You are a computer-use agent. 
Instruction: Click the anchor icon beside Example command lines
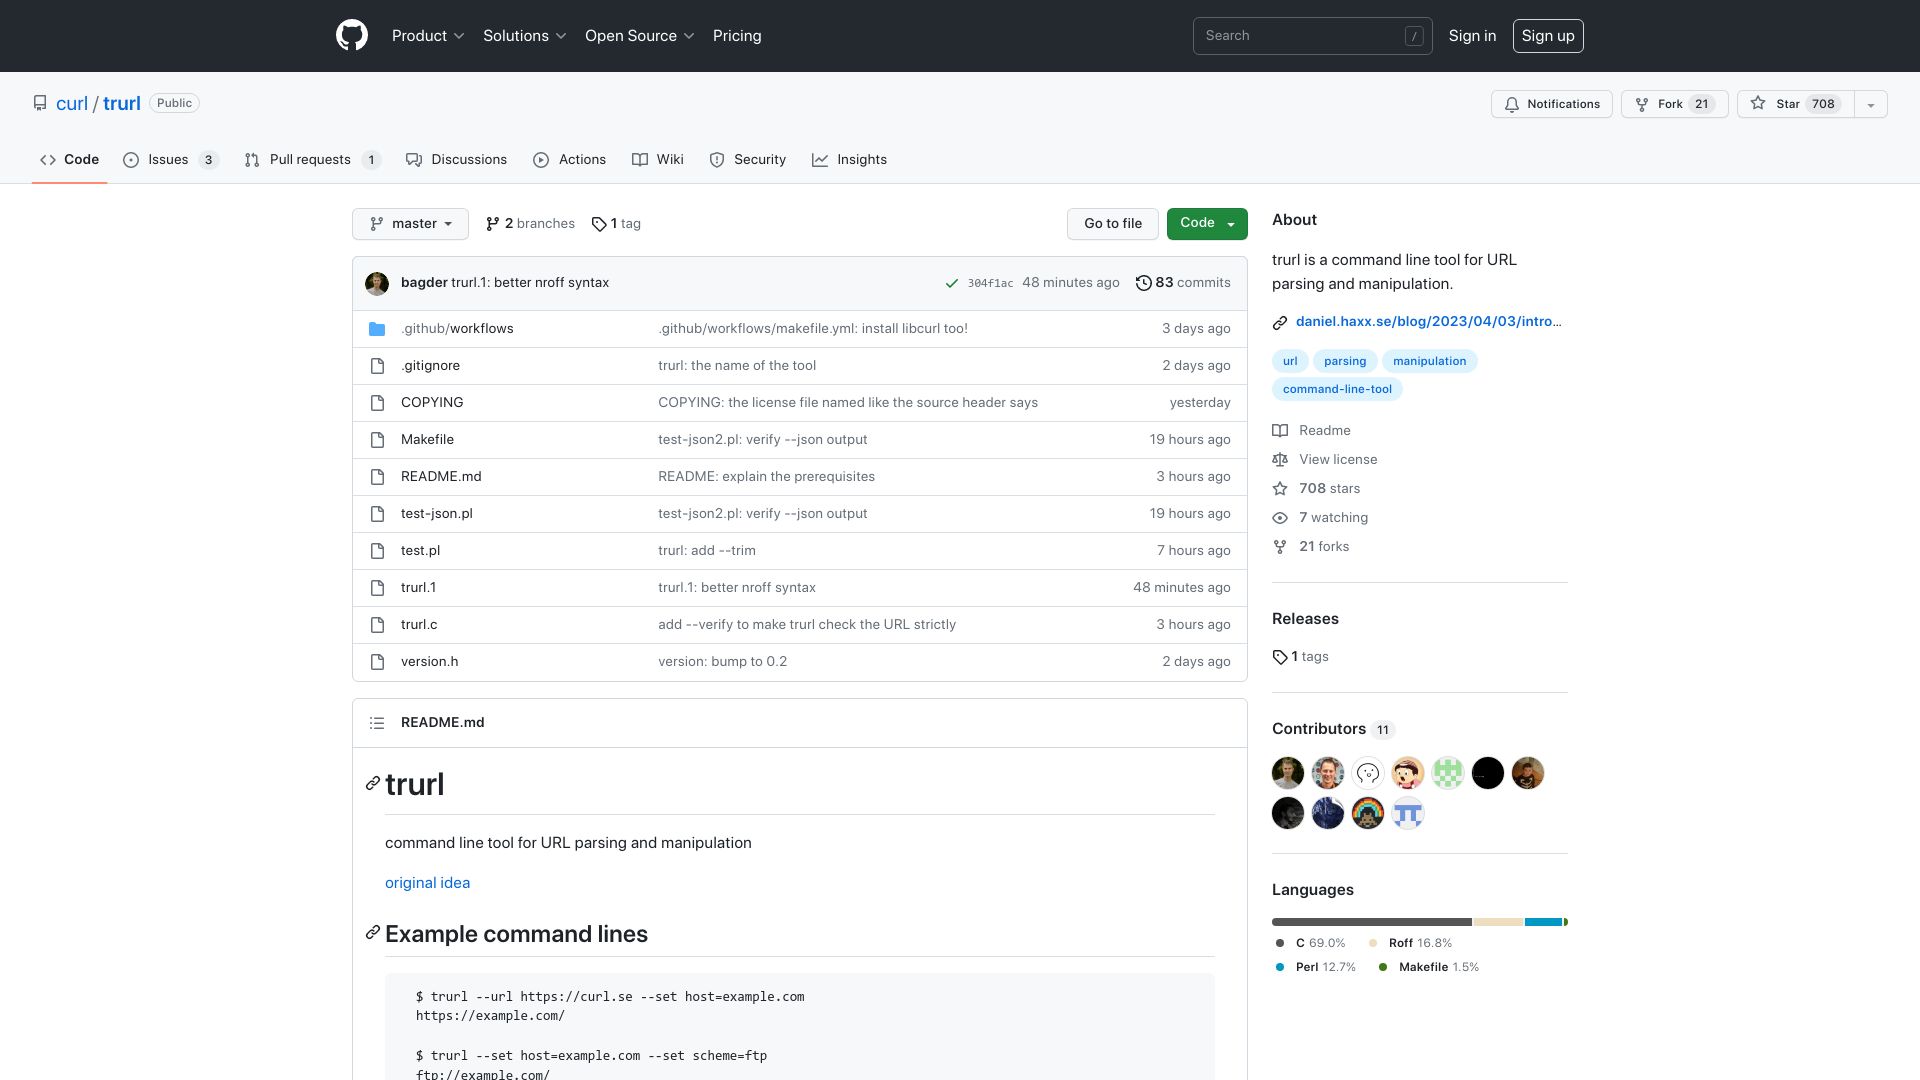(x=373, y=933)
